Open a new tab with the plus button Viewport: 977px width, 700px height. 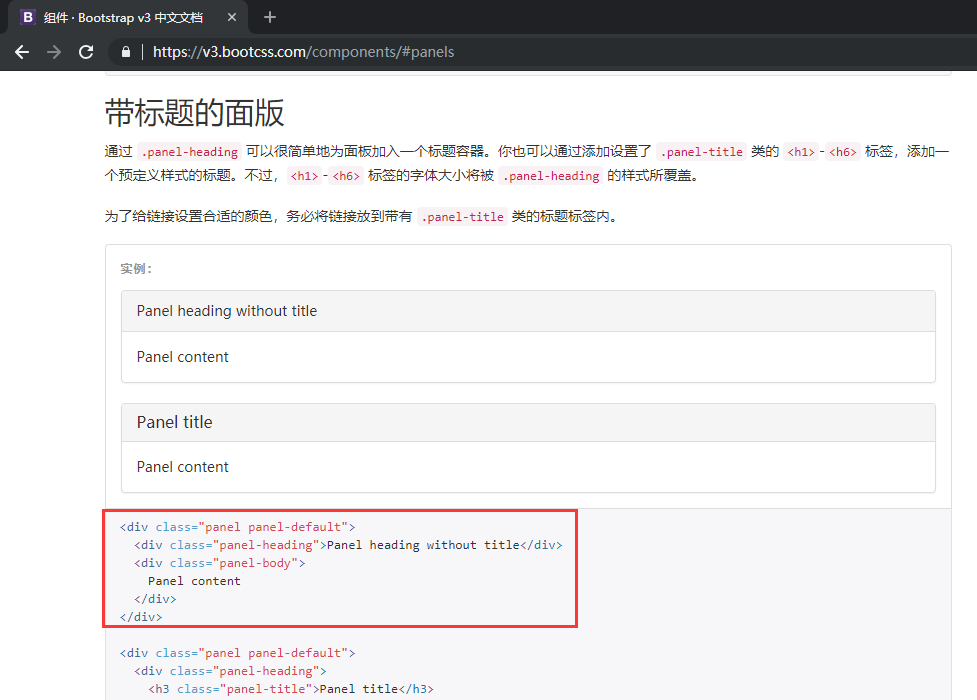point(270,17)
